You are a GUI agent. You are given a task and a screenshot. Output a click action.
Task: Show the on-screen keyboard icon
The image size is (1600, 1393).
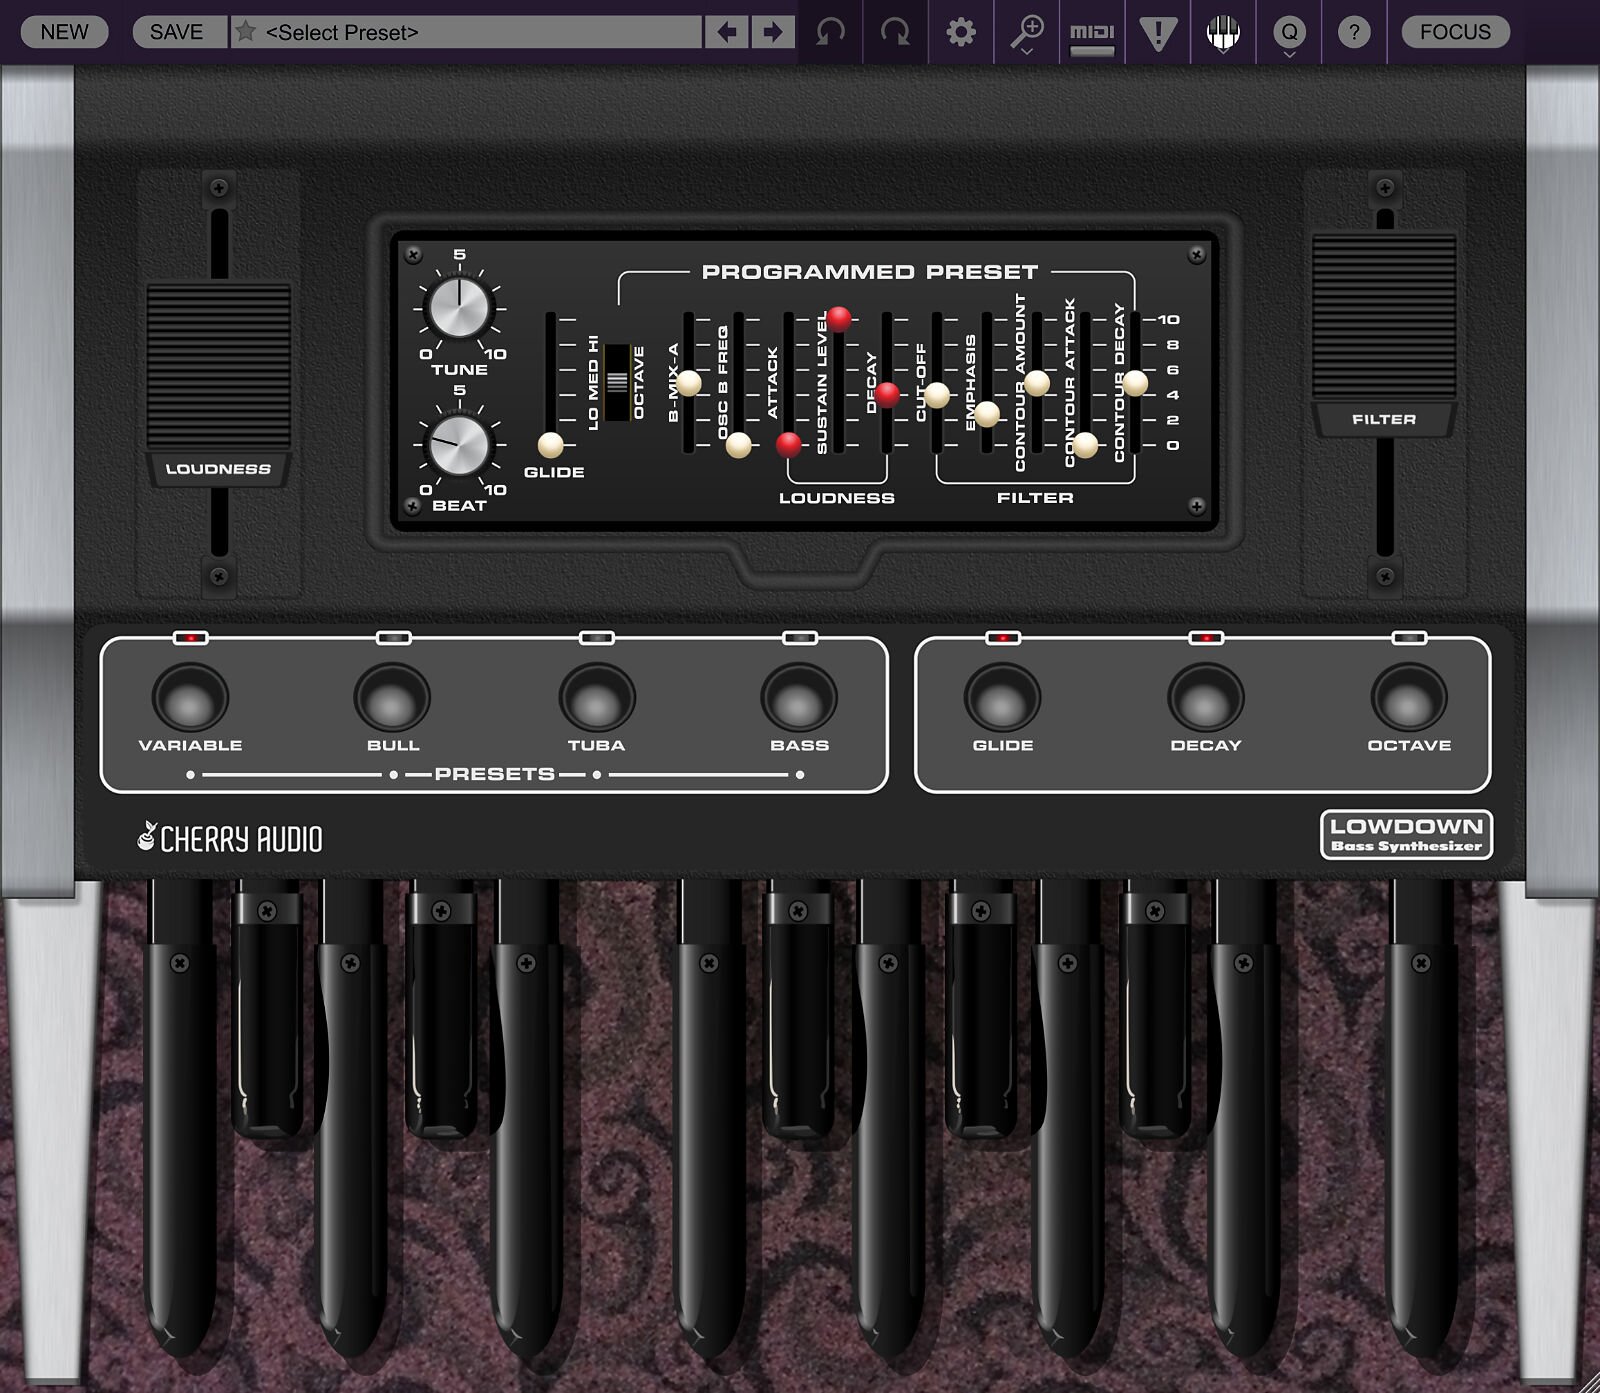pos(1223,33)
